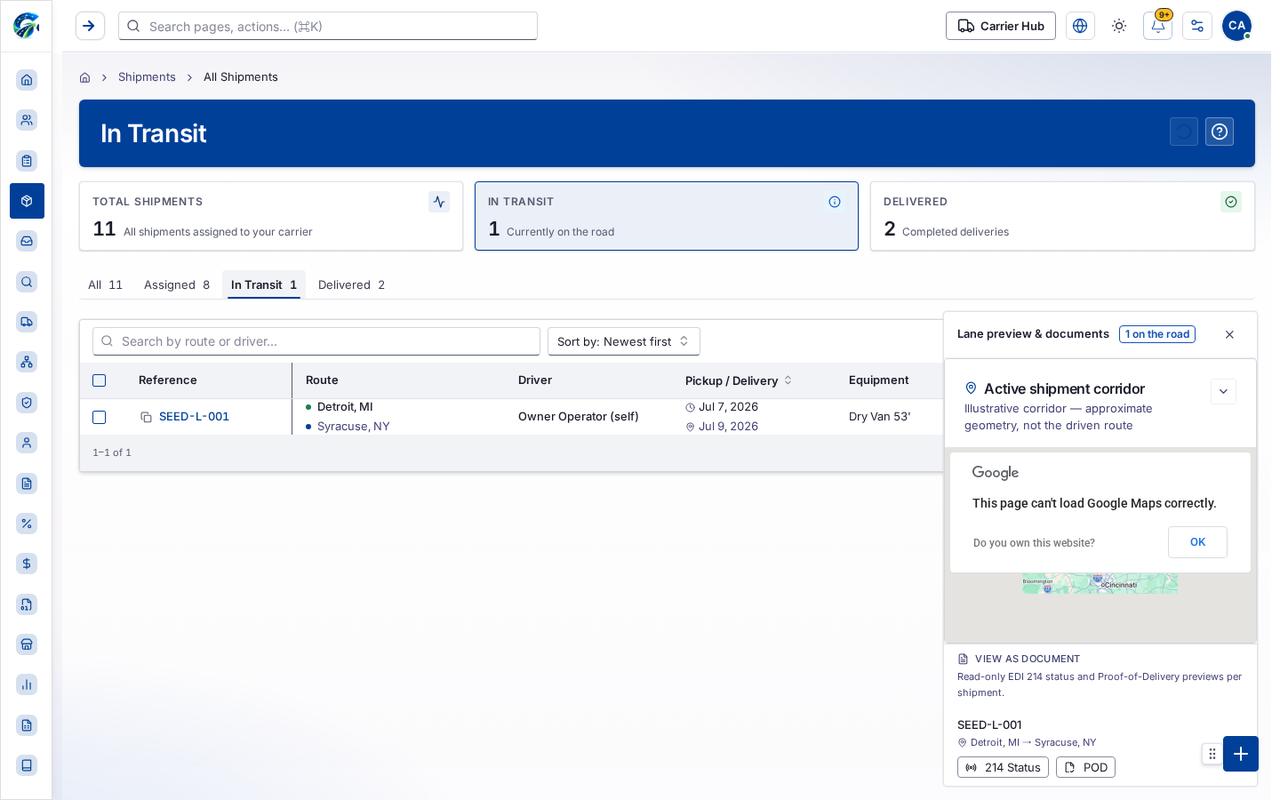This screenshot has height=800, width=1280.
Task: Check the SEED-L-001 row checkbox
Action: pyautogui.click(x=99, y=417)
